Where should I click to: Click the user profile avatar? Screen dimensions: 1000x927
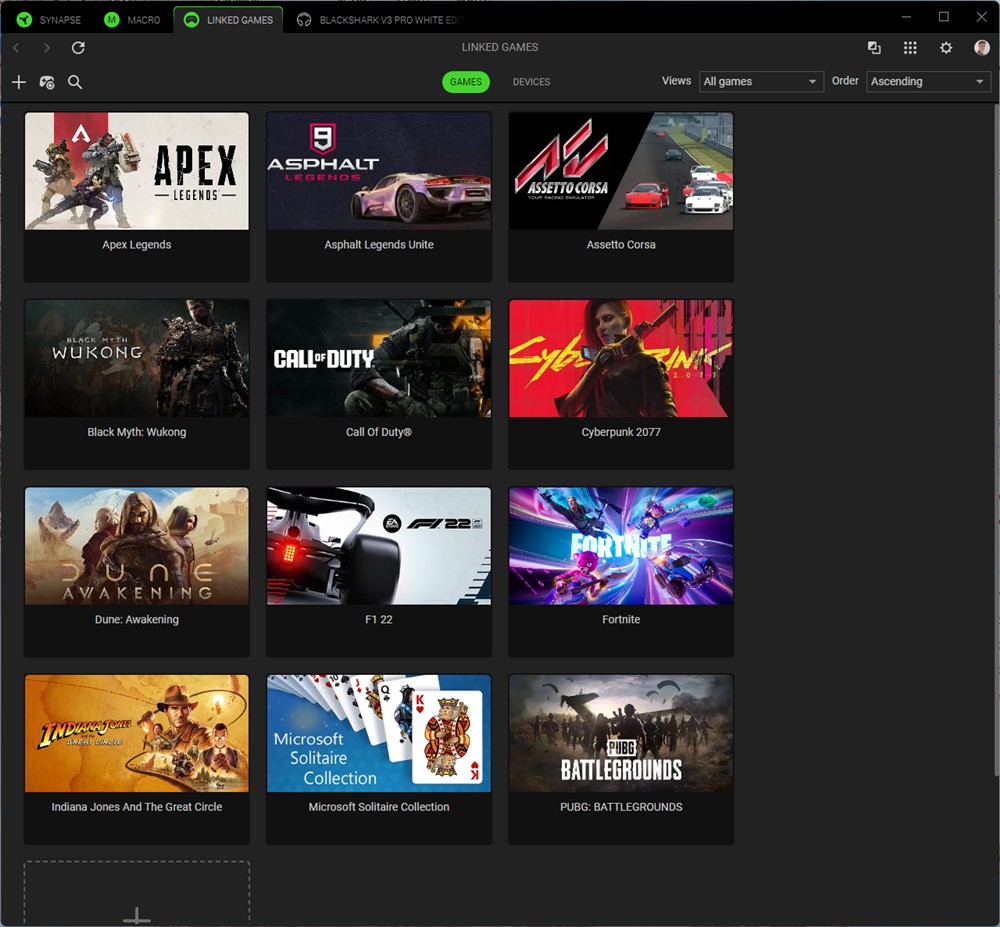pos(981,48)
